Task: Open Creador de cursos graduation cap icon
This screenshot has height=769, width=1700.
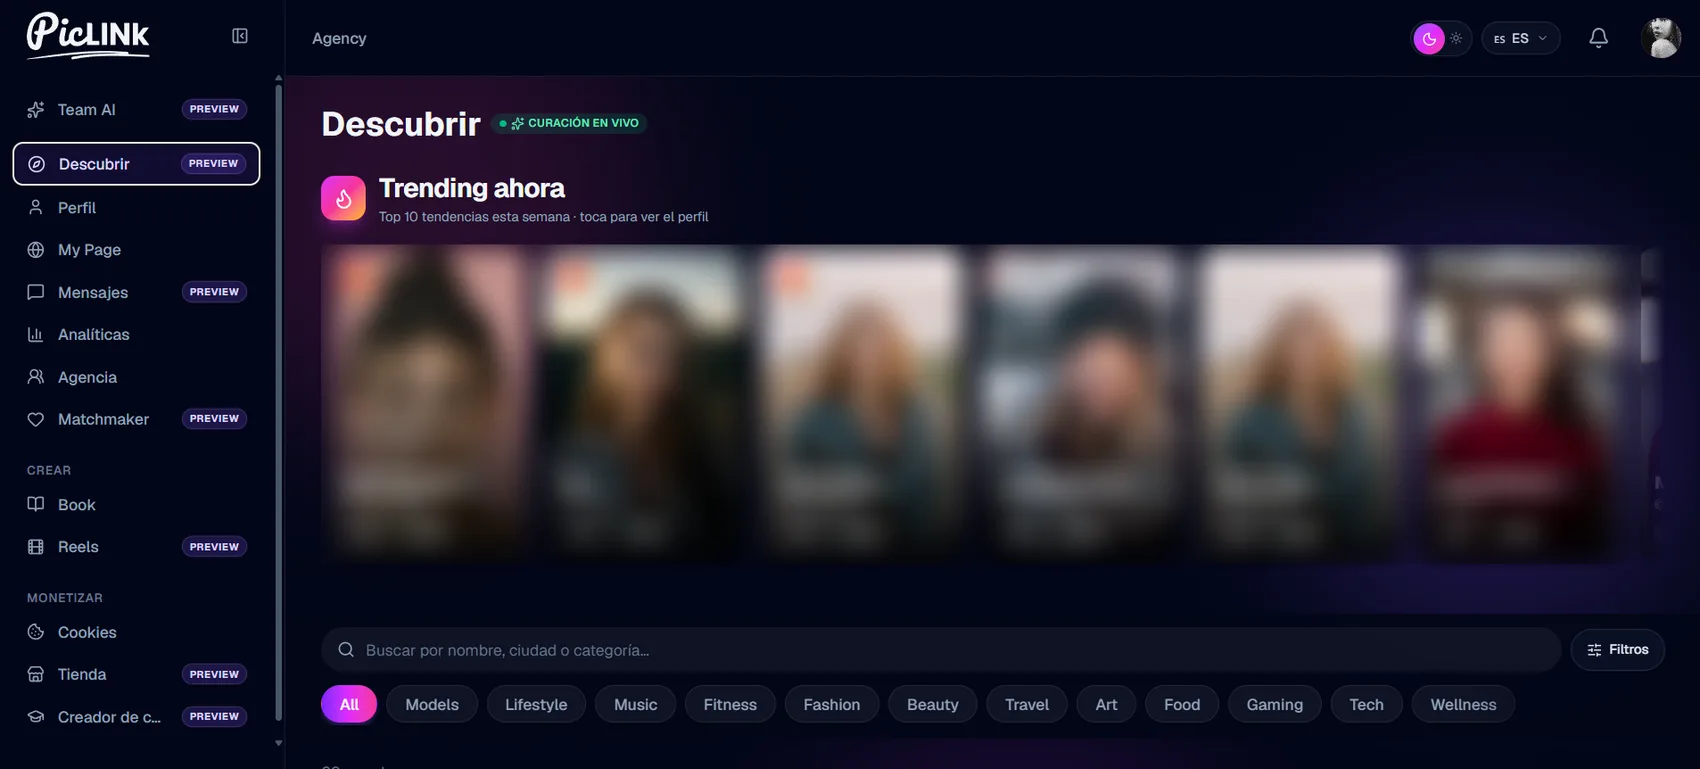Action: point(36,716)
